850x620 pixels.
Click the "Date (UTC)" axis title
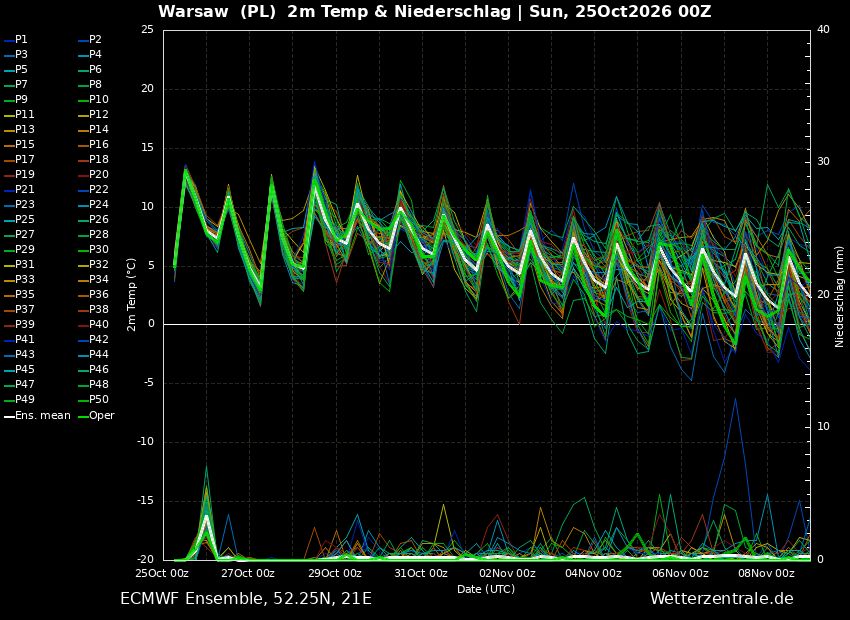[486, 589]
